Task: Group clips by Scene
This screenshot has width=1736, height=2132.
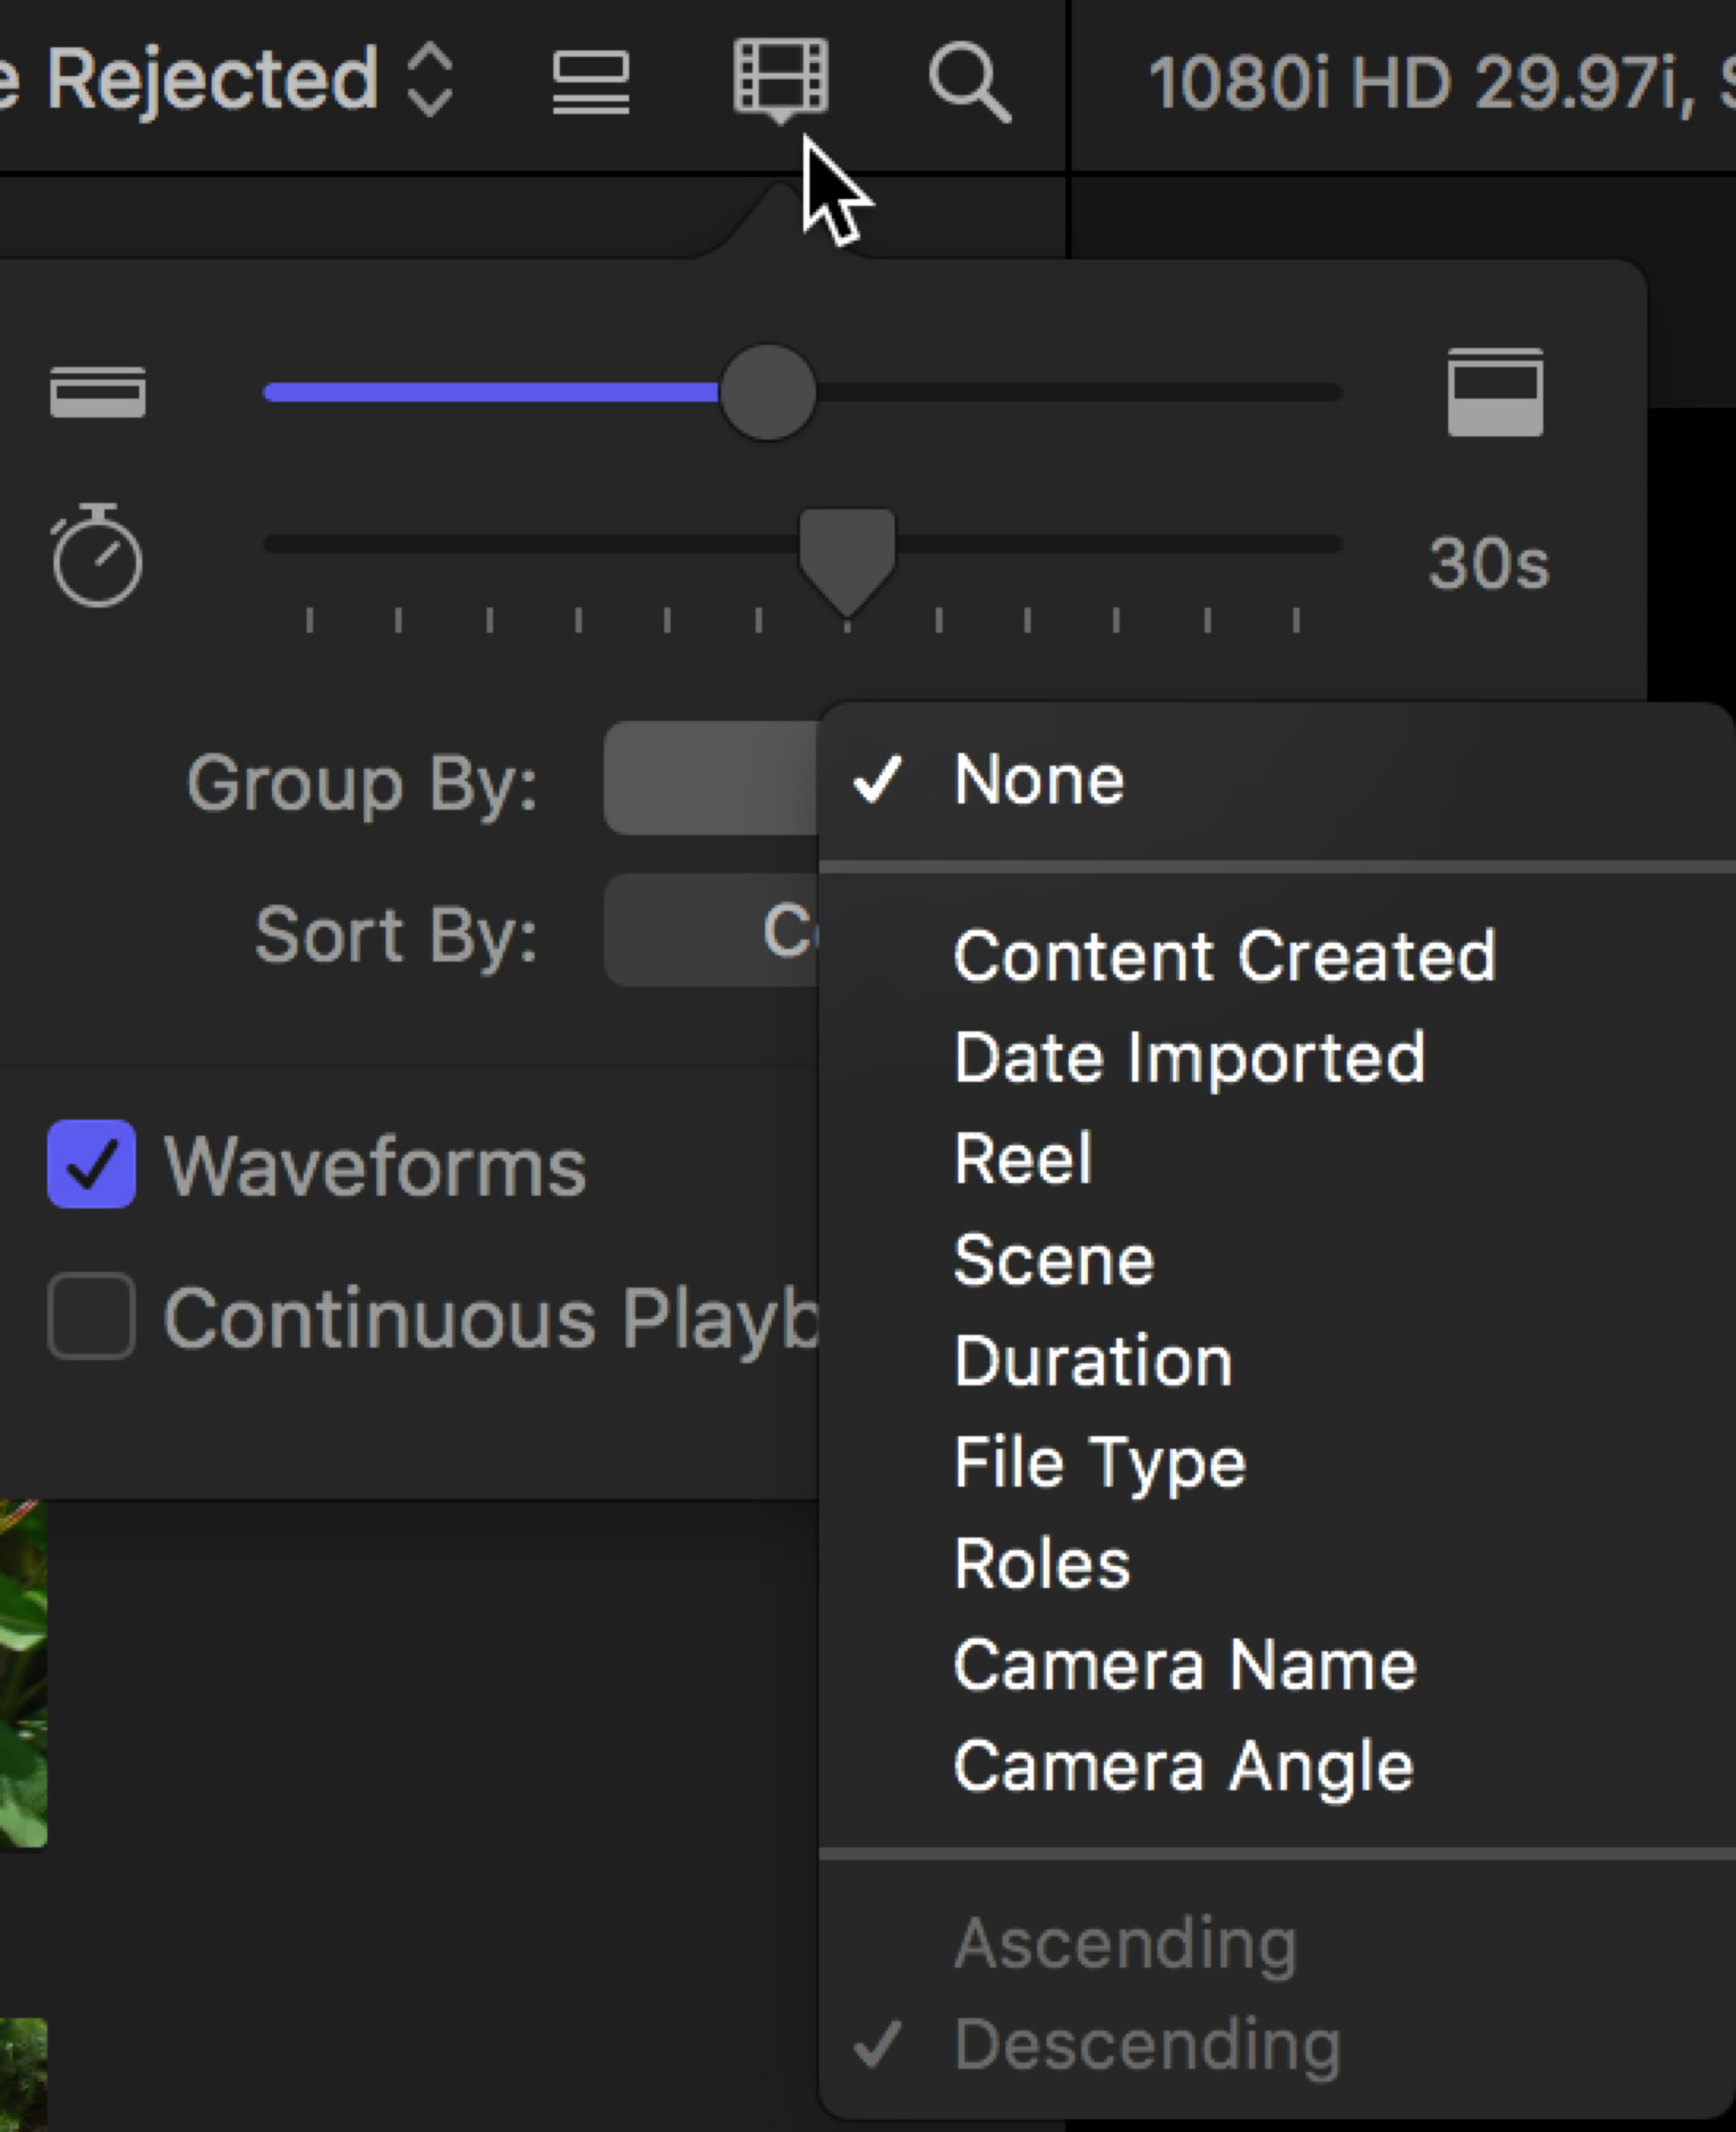Action: coord(1053,1259)
